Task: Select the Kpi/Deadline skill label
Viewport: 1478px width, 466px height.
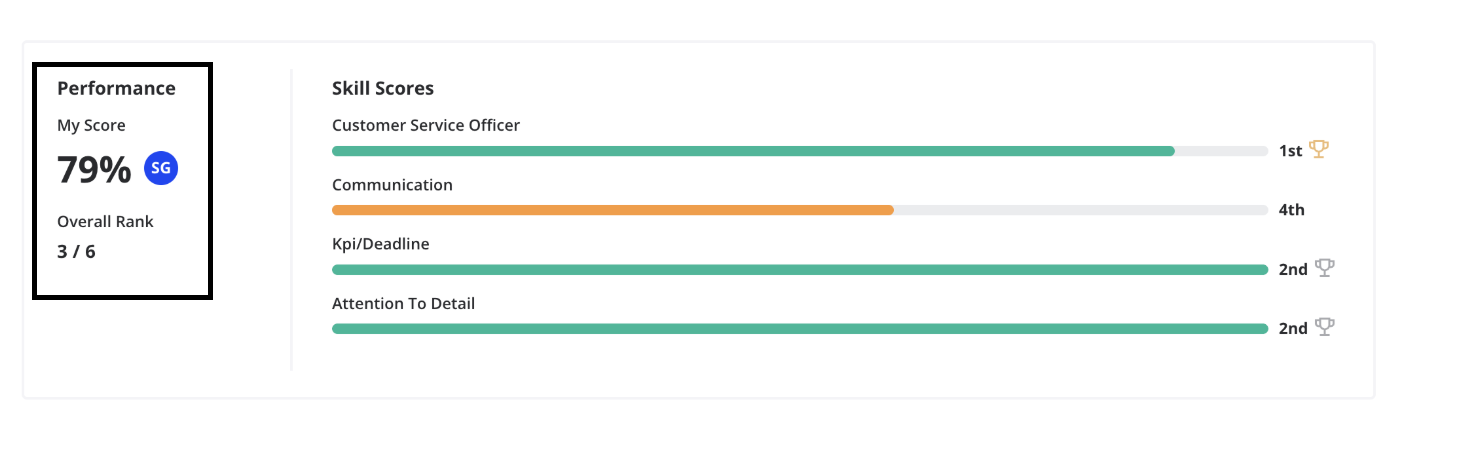Action: (x=381, y=244)
